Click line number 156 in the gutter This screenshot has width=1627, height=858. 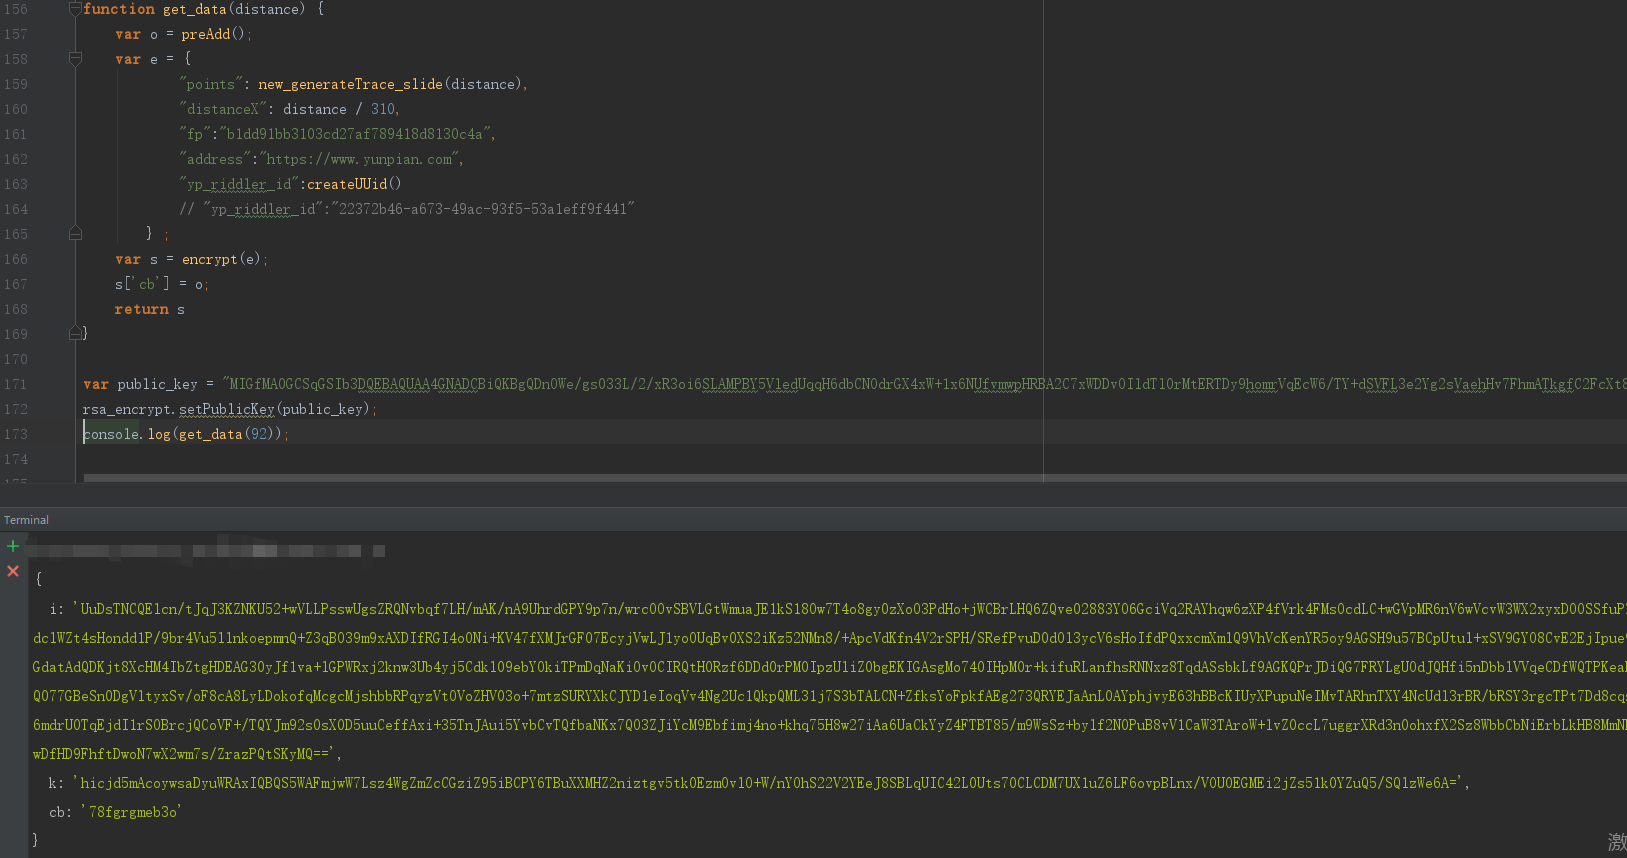pyautogui.click(x=16, y=9)
